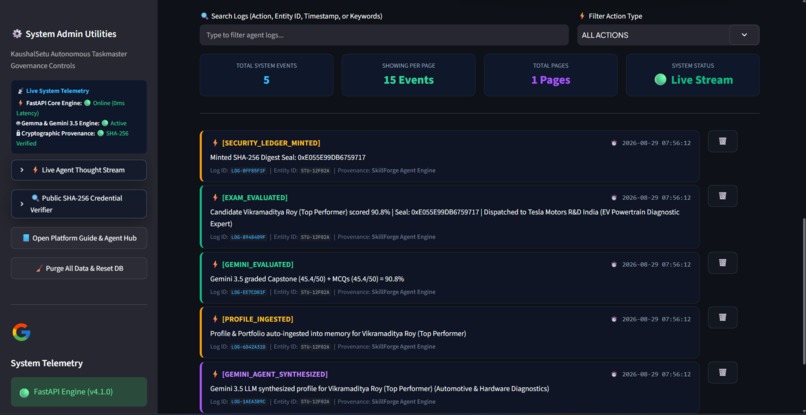Click the SHA-256 Verified status text
The image size is (806, 415).
[72, 138]
